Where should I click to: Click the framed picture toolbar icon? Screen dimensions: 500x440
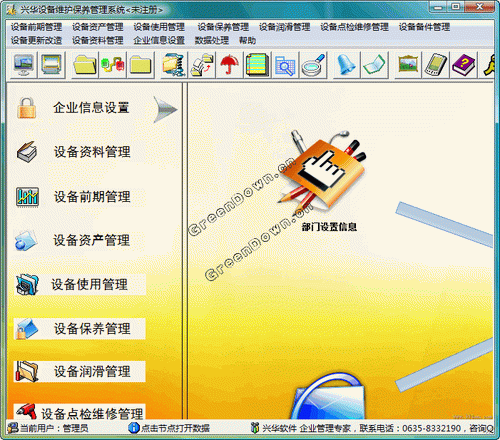[408, 65]
